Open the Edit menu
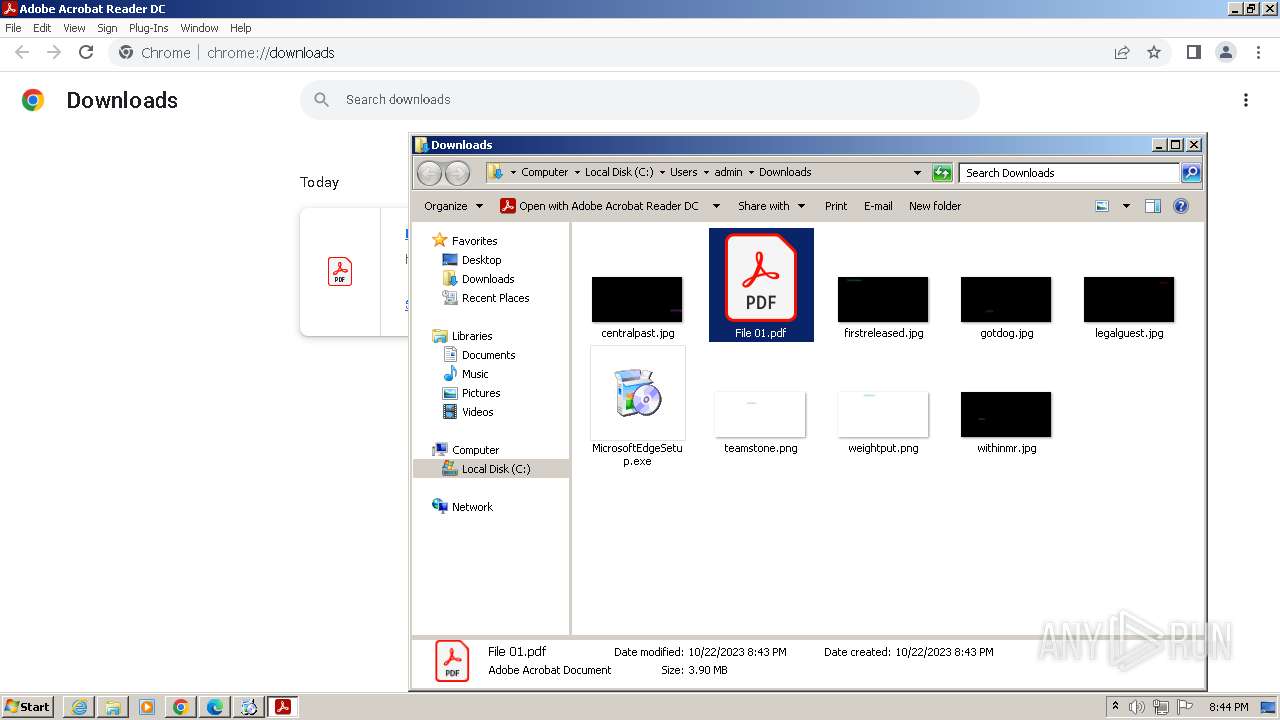The height and width of the screenshot is (720, 1280). point(42,28)
